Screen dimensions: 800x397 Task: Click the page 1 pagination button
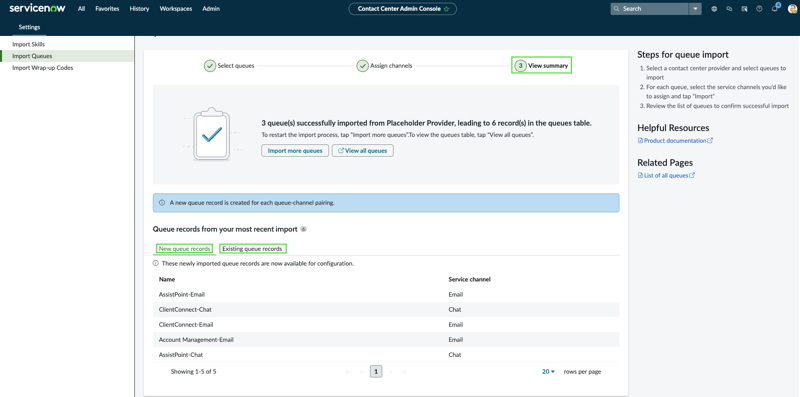coord(376,371)
